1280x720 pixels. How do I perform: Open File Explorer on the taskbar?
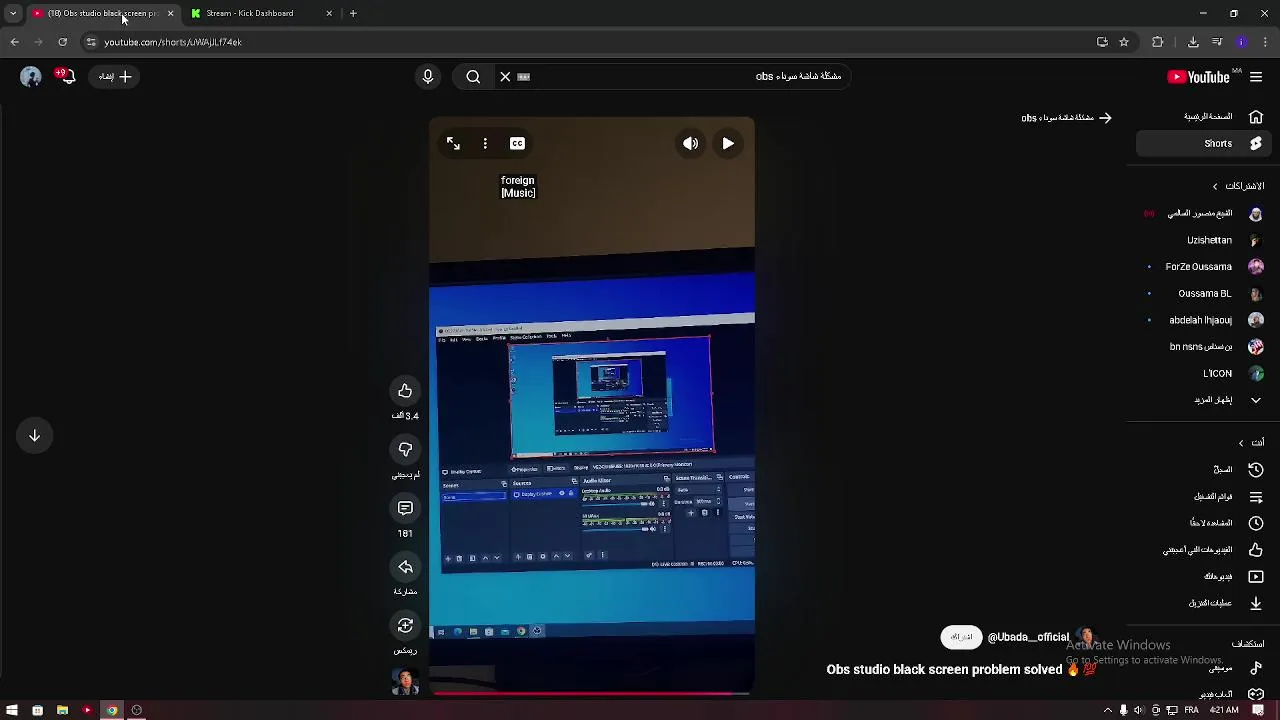[x=62, y=710]
